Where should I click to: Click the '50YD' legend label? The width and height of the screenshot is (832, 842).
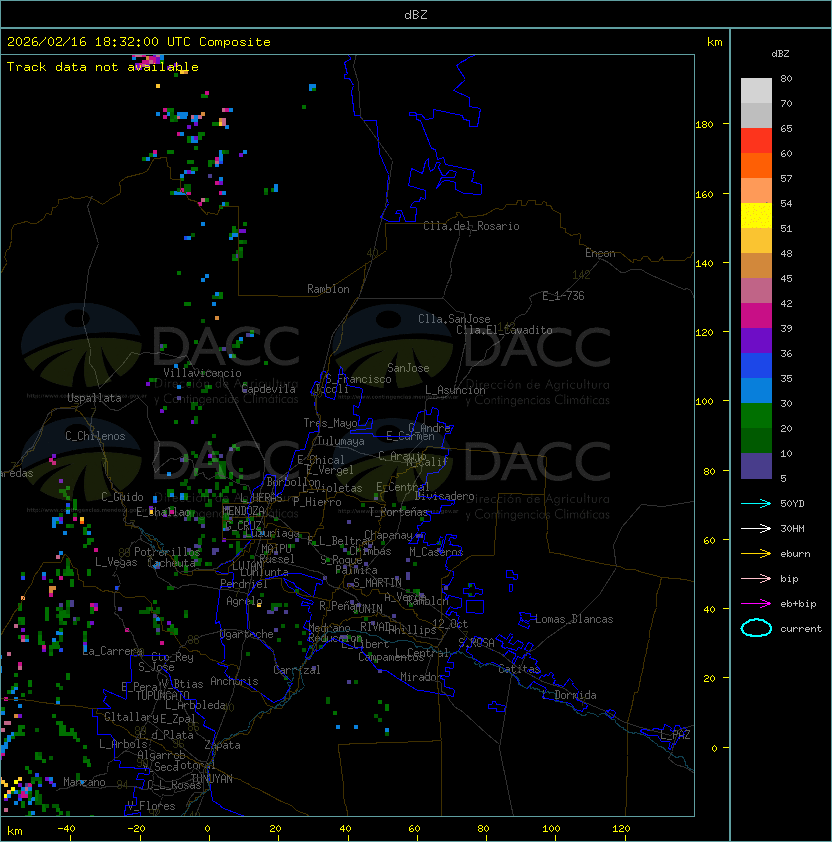pyautogui.click(x=792, y=503)
